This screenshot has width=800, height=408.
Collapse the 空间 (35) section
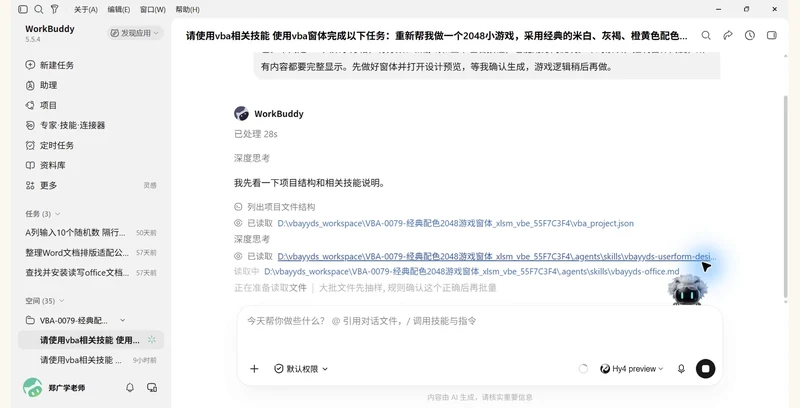[45, 301]
